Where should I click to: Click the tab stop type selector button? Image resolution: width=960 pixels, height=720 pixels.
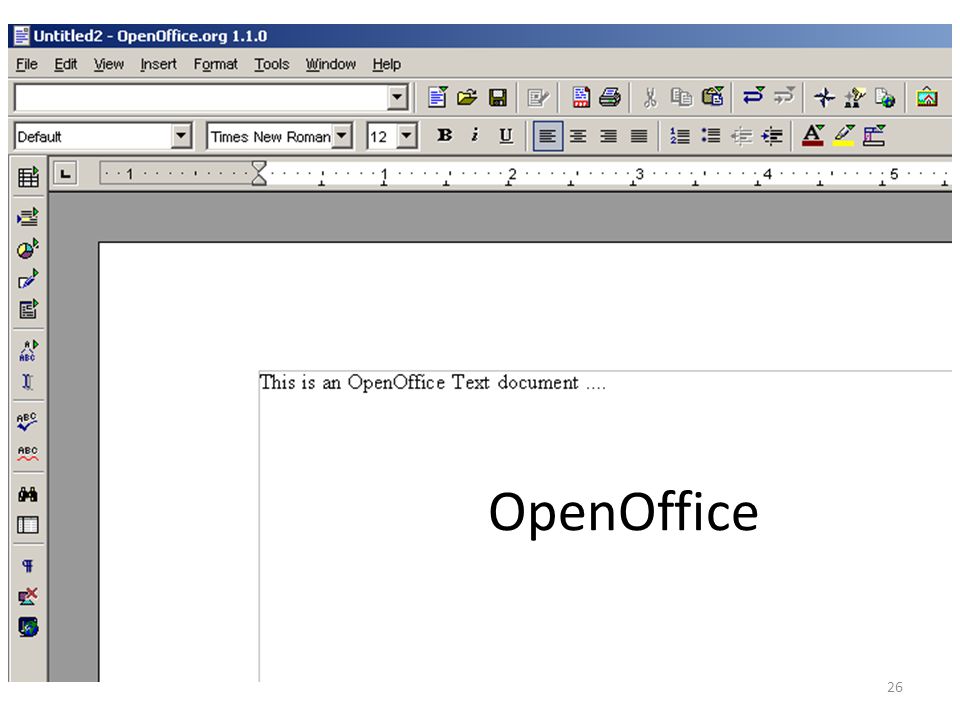(x=66, y=173)
